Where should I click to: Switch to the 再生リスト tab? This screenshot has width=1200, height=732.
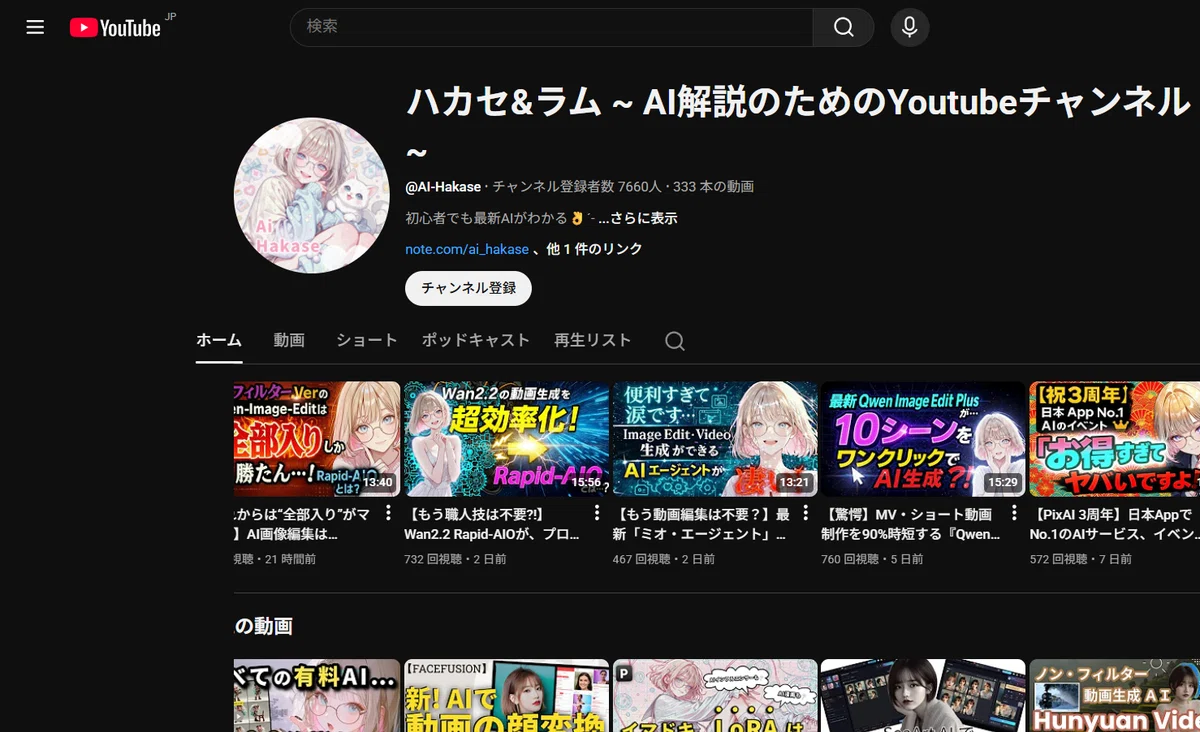click(593, 340)
